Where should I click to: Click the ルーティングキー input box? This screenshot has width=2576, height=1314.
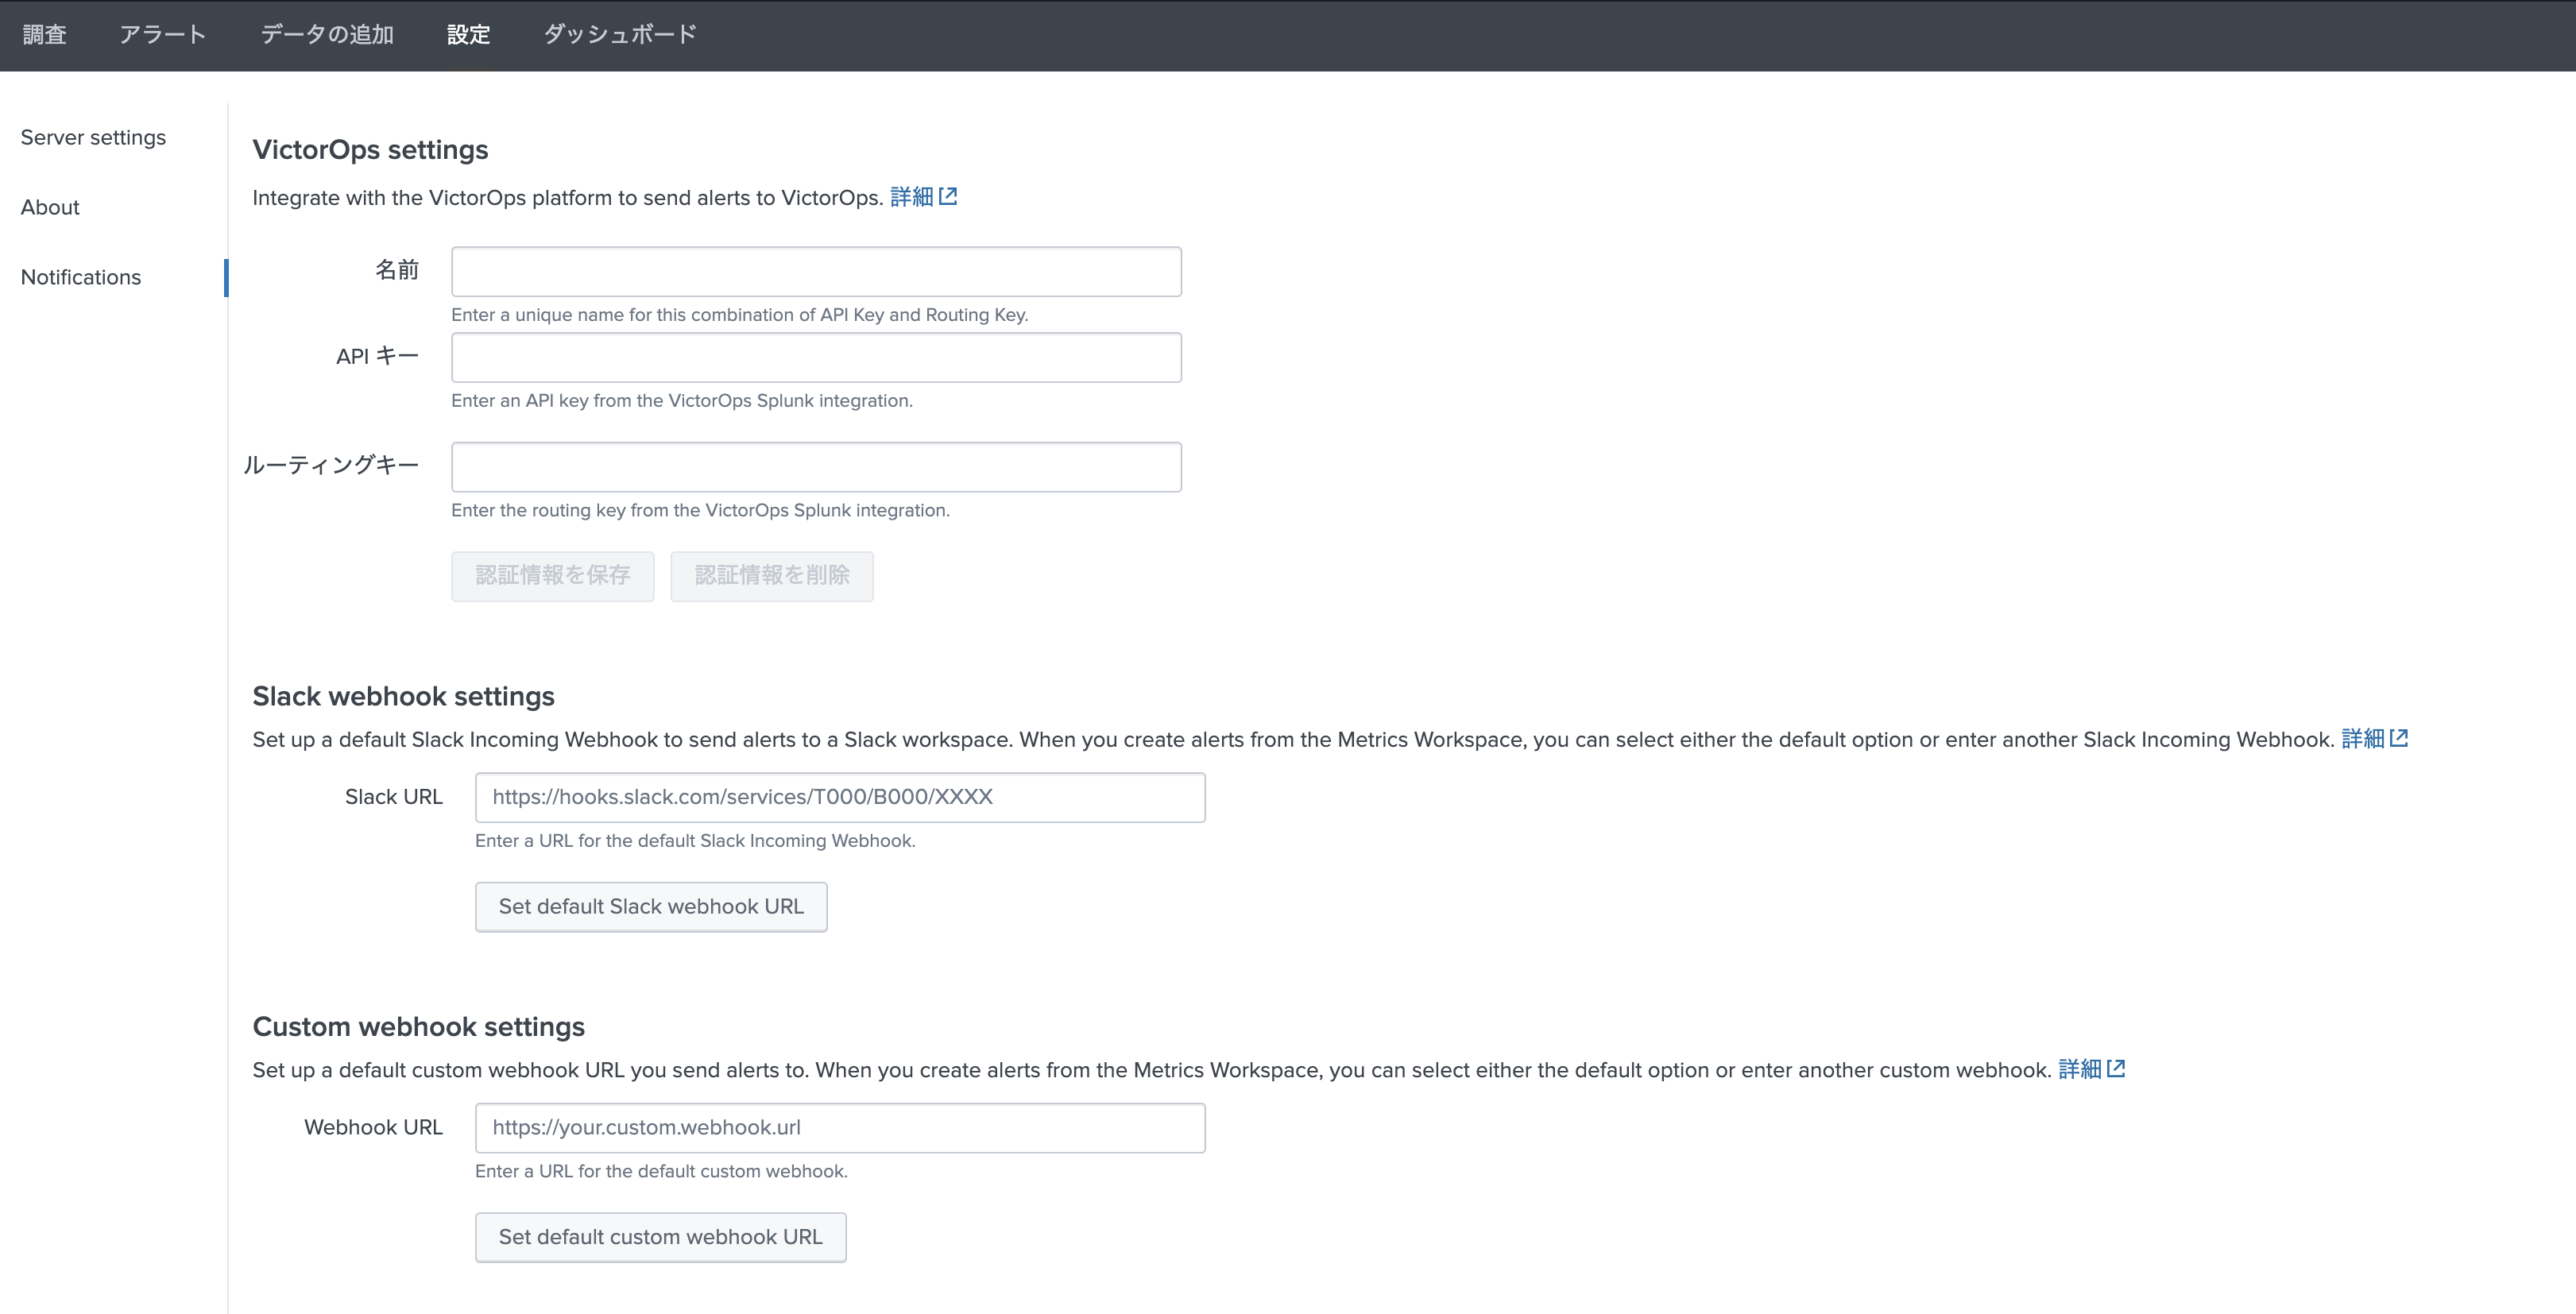[x=816, y=467]
